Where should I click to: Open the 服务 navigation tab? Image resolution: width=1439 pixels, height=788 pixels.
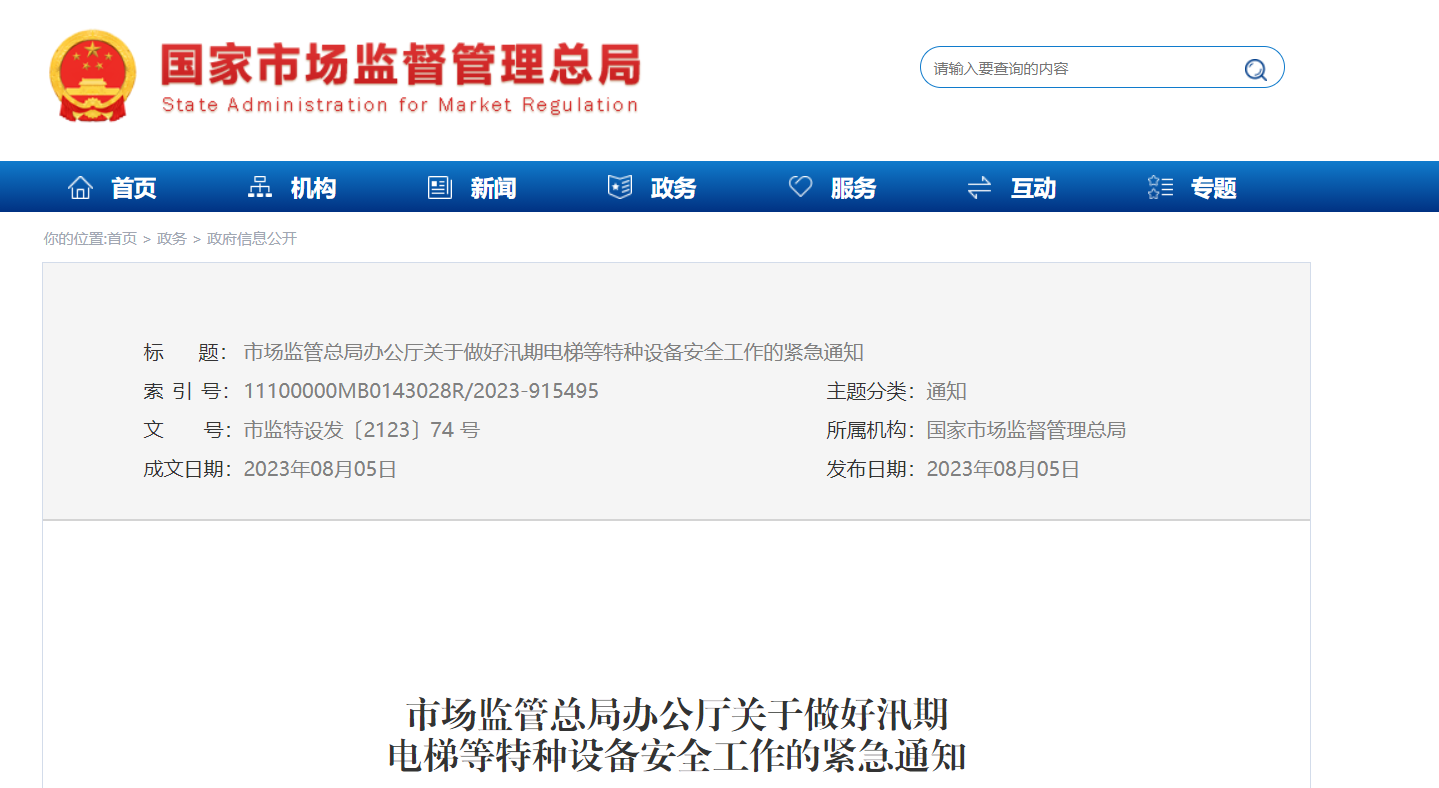853,188
